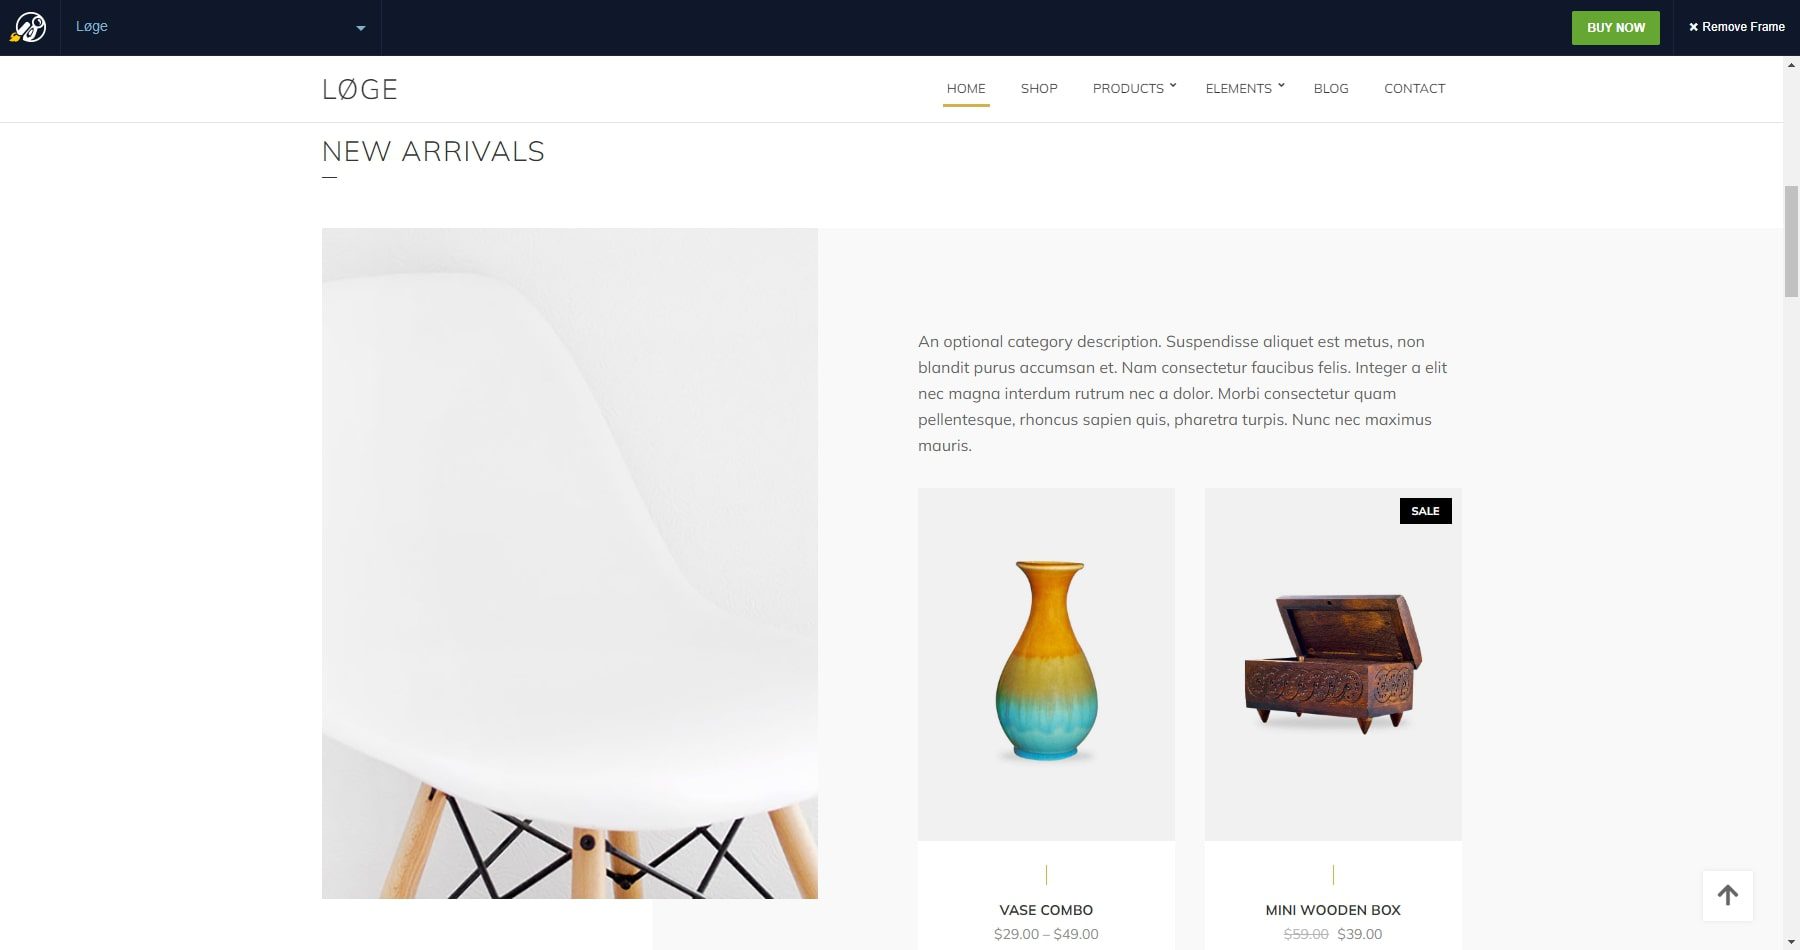Open the Vase Combo product image
Viewport: 1800px width, 950px height.
[x=1046, y=664]
